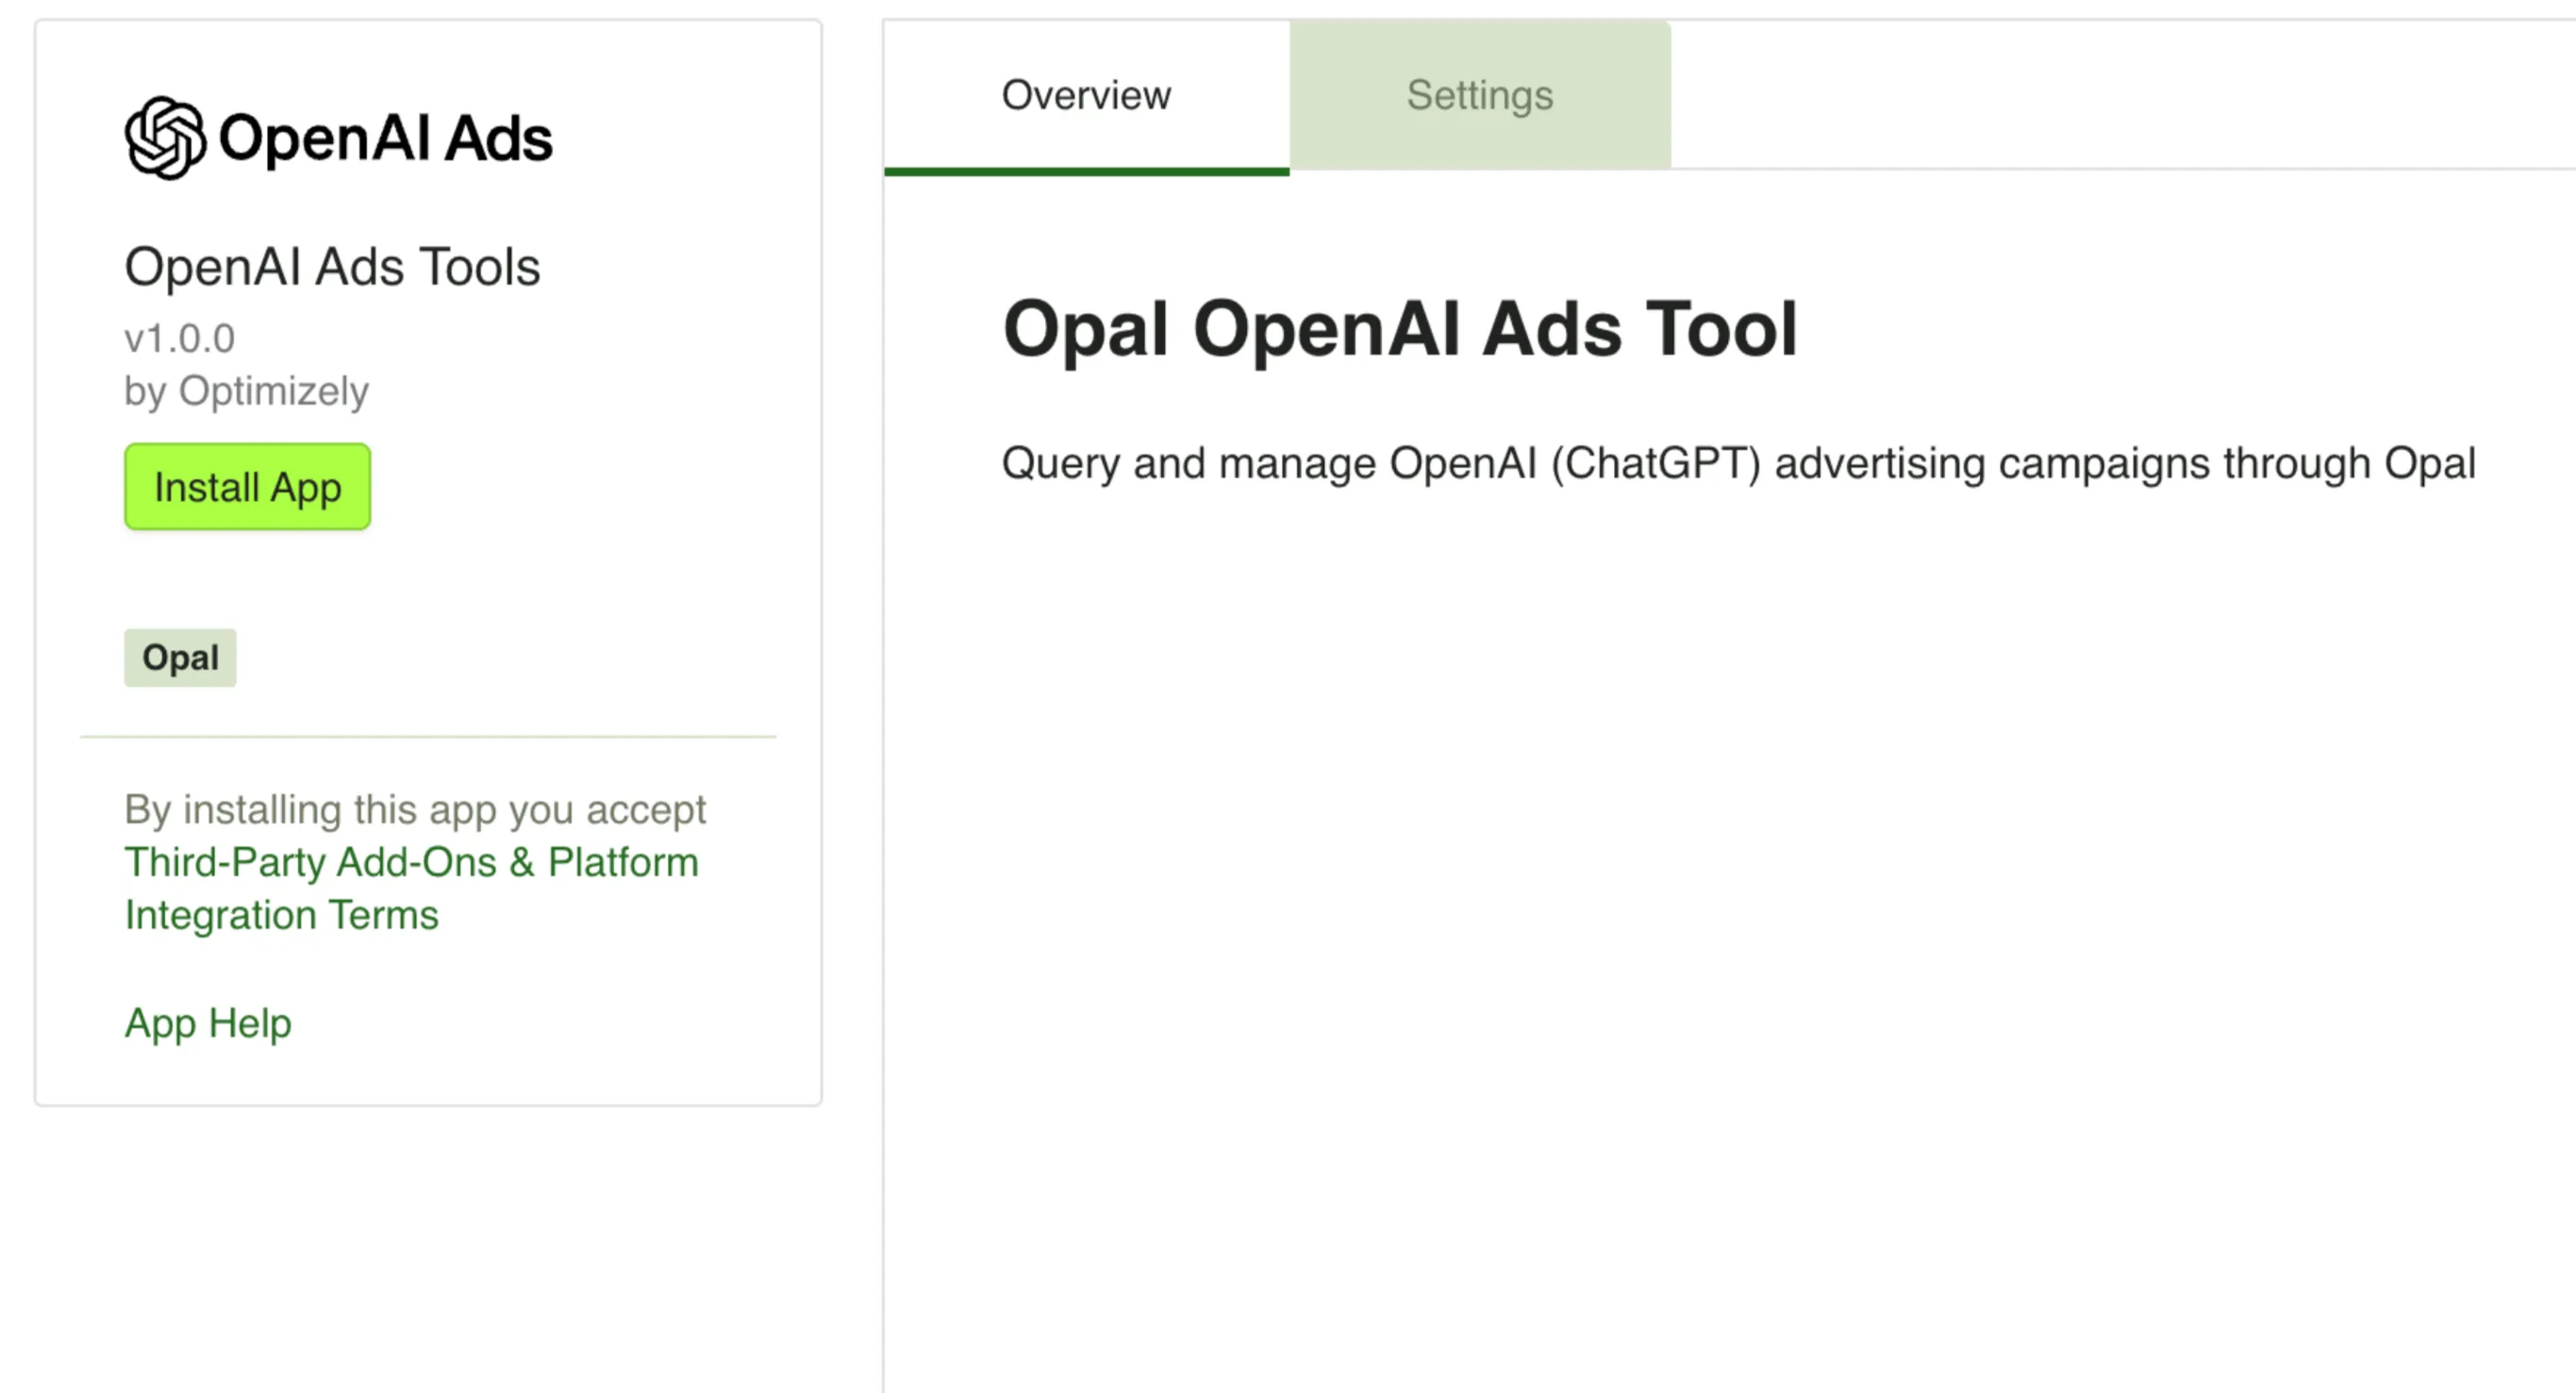Click the 'Query and manage OpenAI' description
2576x1393 pixels.
click(1739, 464)
